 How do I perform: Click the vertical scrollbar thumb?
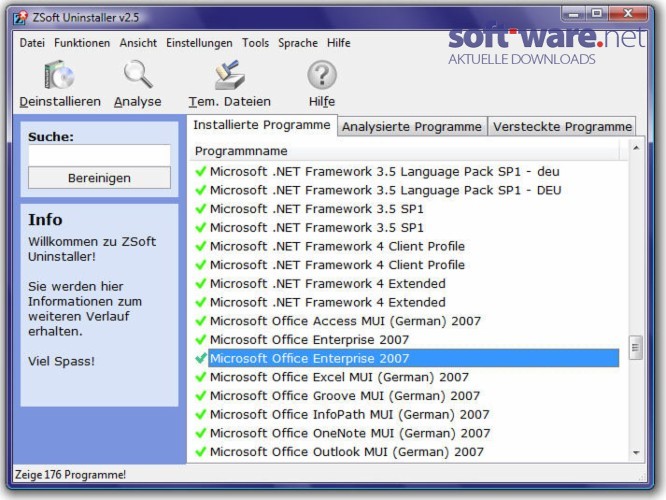635,347
